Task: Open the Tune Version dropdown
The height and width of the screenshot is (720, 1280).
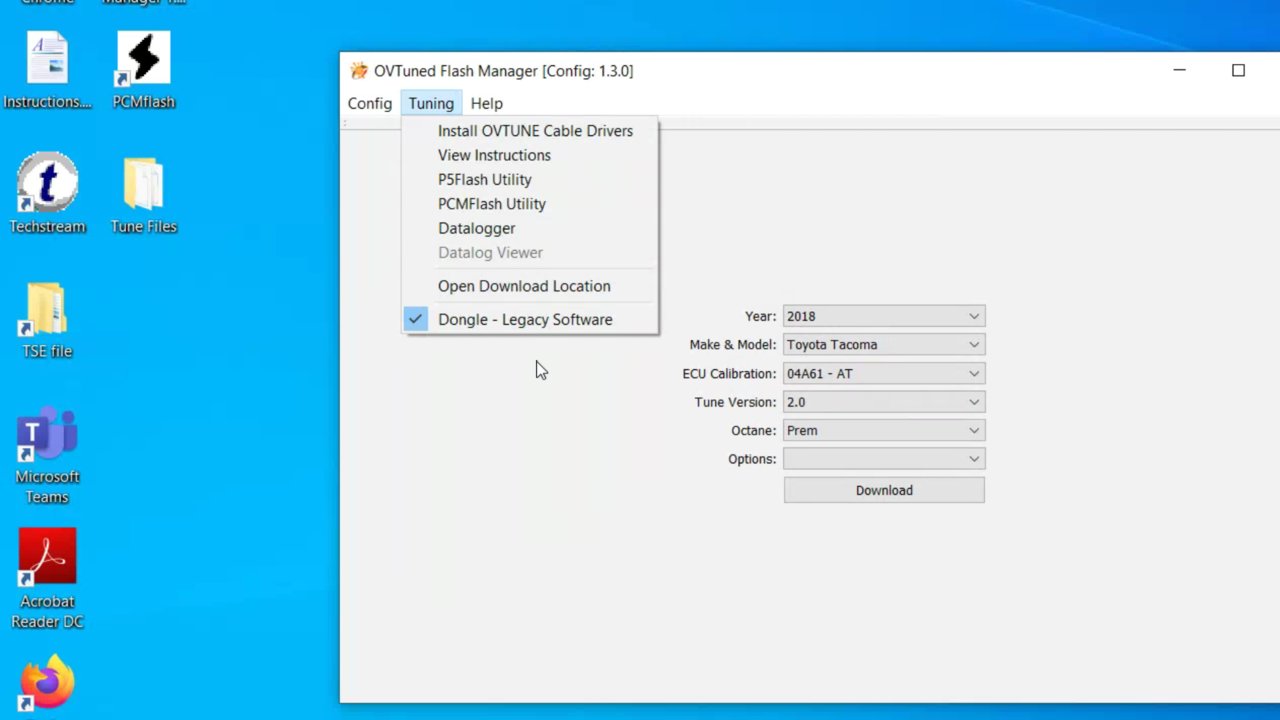Action: 884,402
